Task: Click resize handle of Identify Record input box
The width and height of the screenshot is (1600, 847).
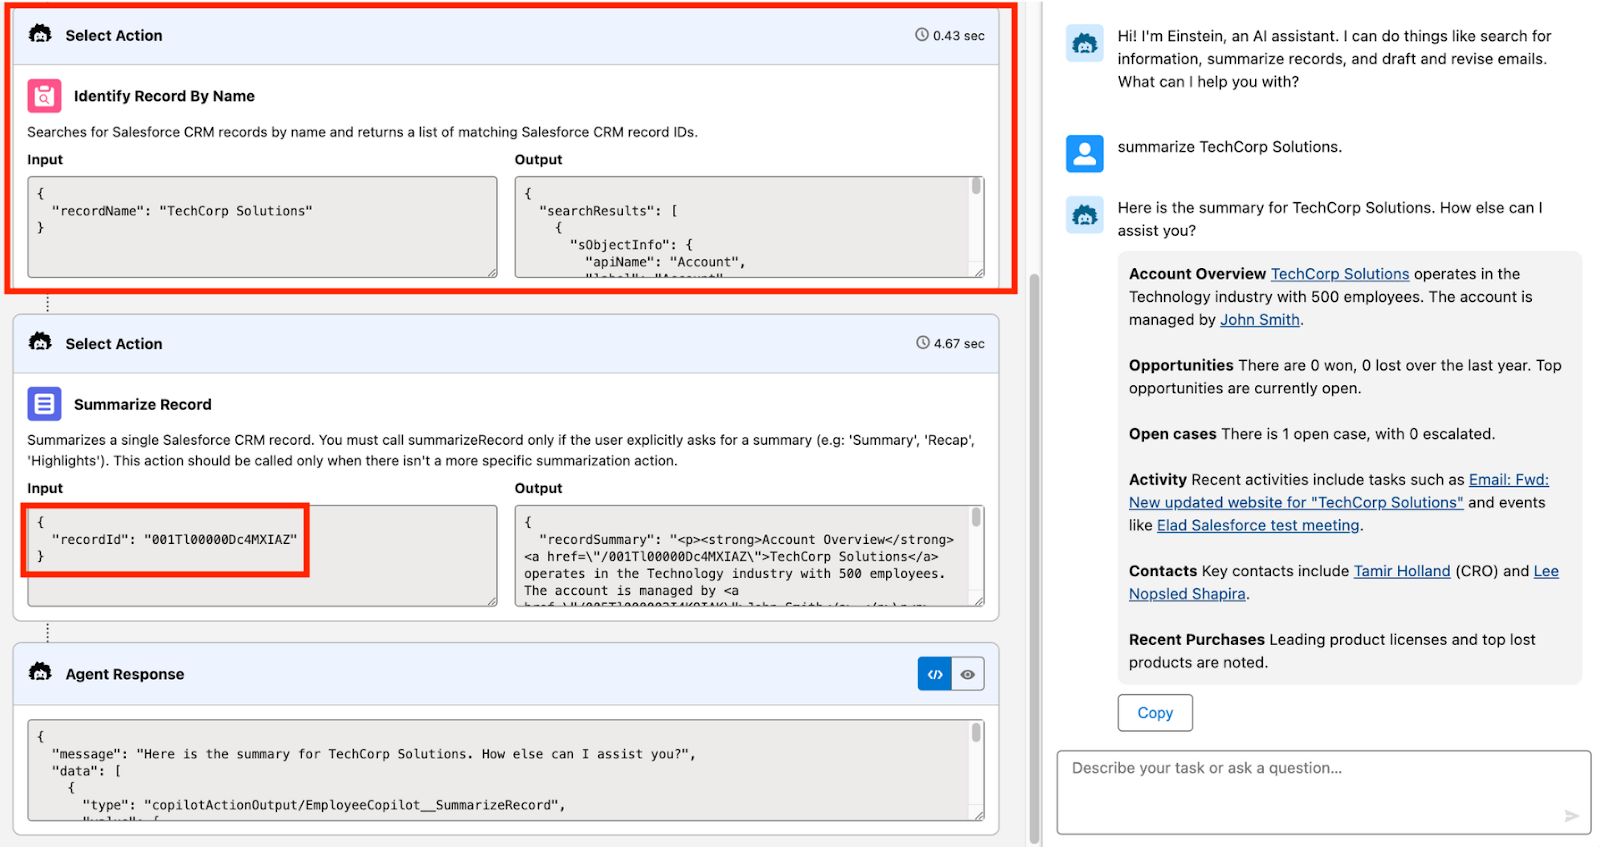Action: [492, 272]
